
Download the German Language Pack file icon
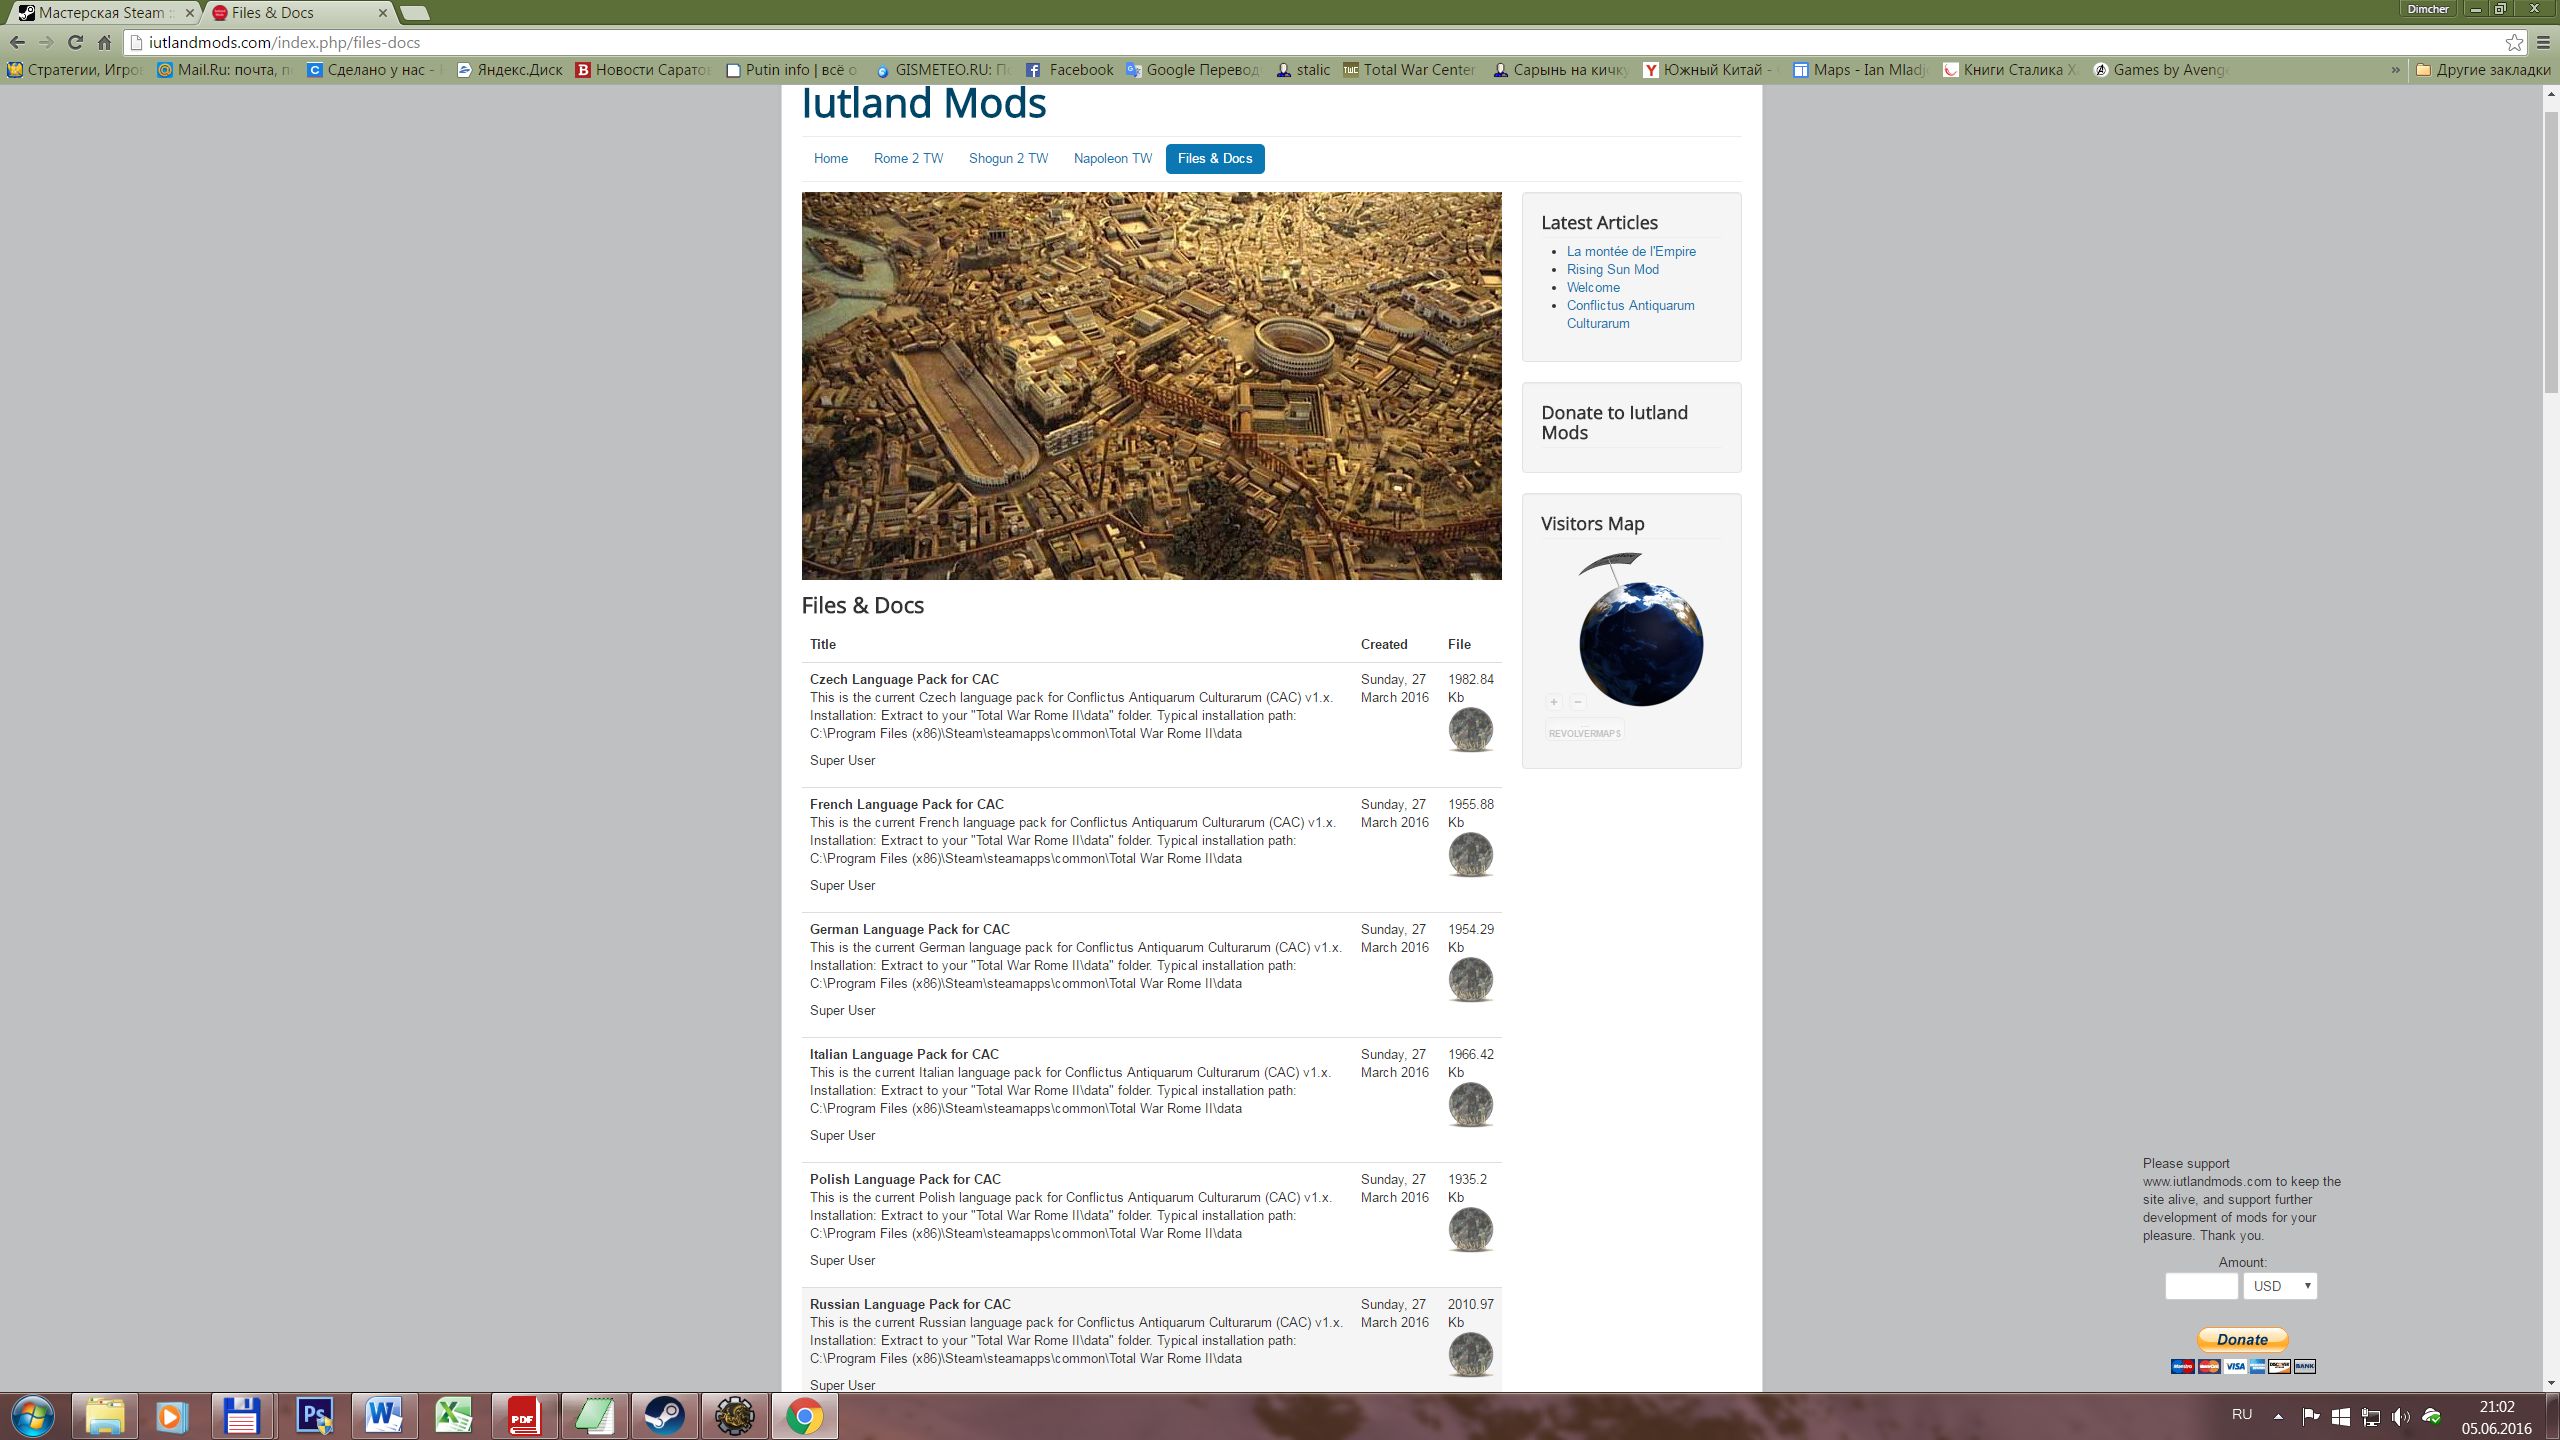click(1470, 980)
